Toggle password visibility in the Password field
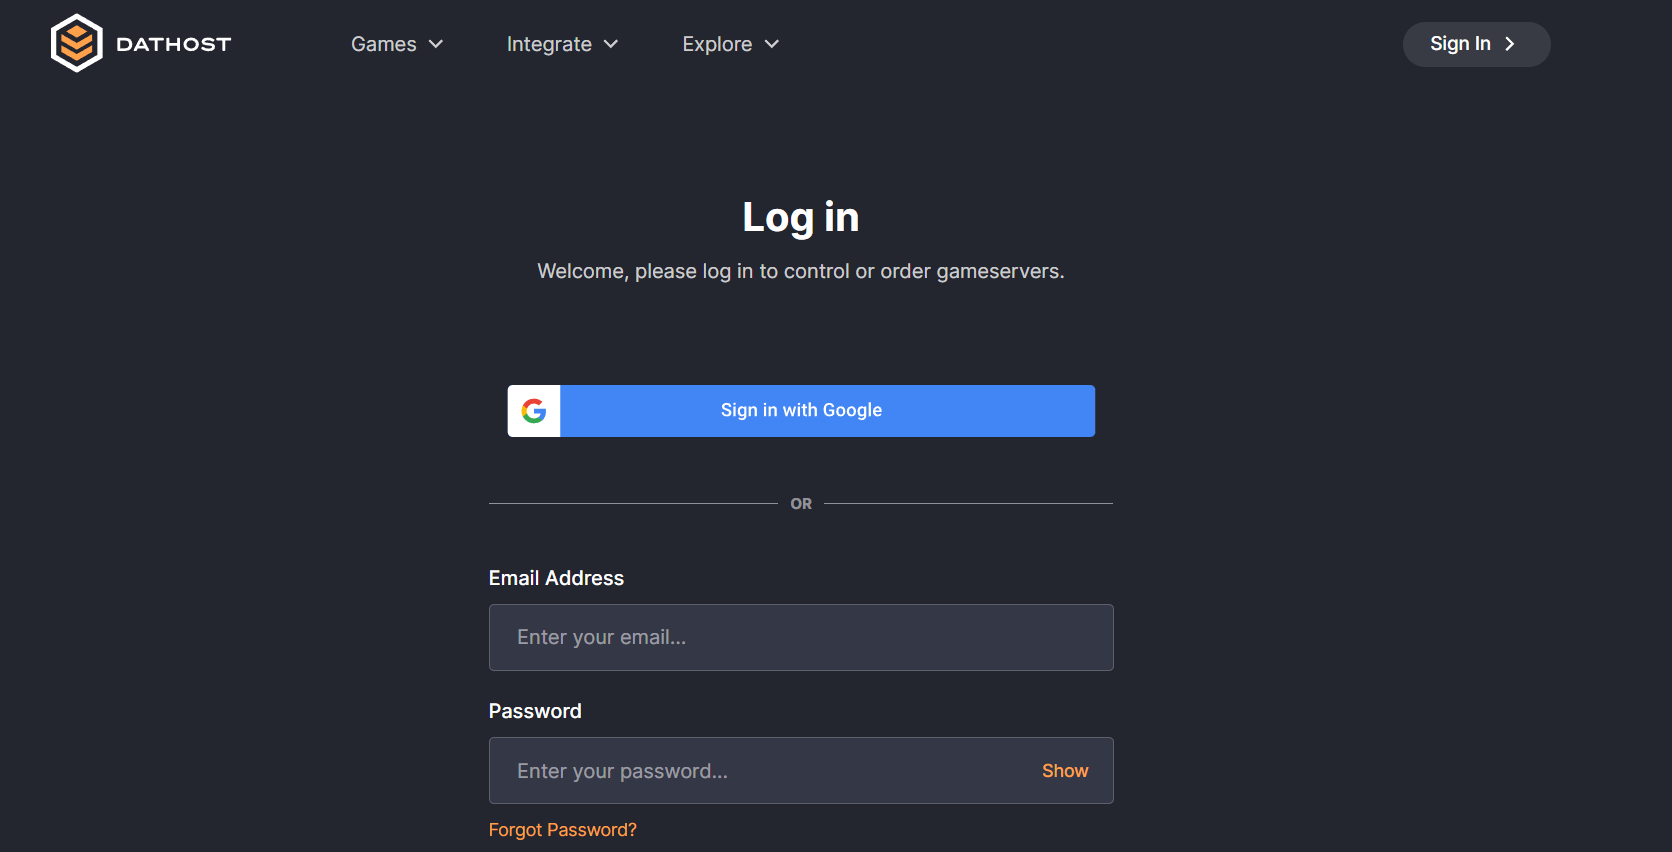This screenshot has height=852, width=1672. pyautogui.click(x=1064, y=770)
